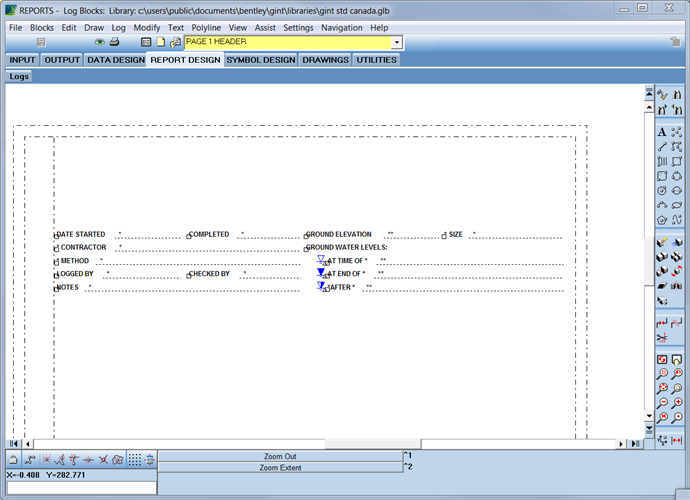The height and width of the screenshot is (500, 690).
Task: Toggle endpoint snap with connected nodes icon
Action: (x=29, y=460)
